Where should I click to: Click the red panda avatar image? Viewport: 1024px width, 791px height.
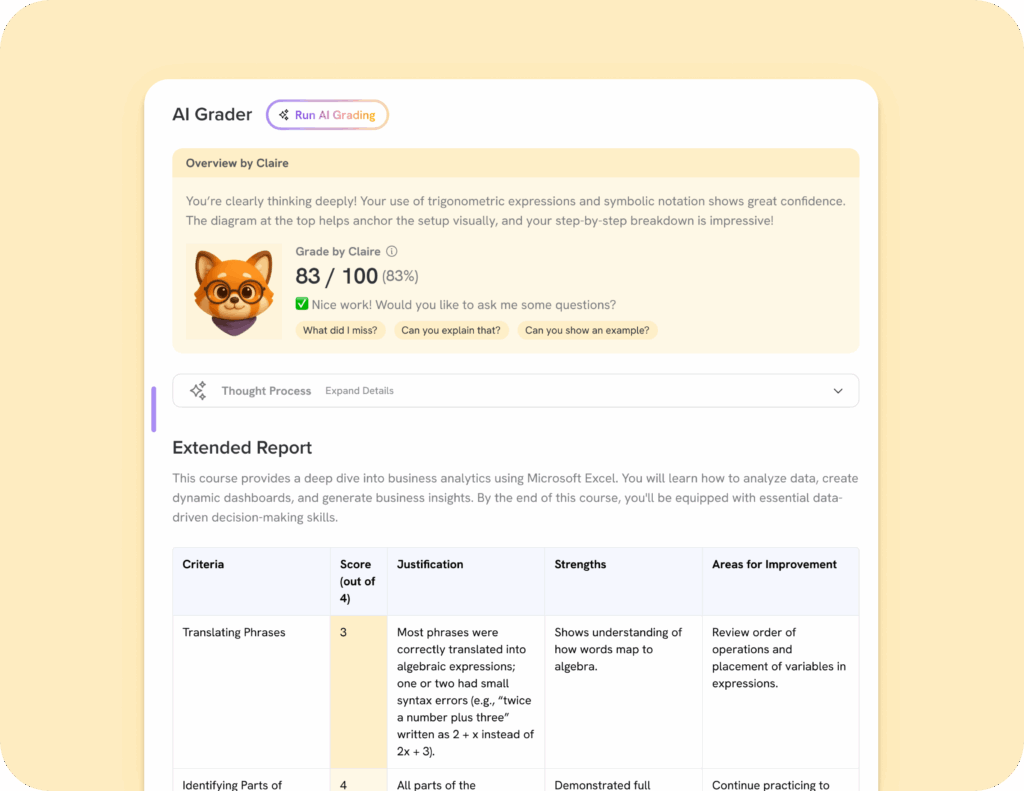pyautogui.click(x=234, y=292)
